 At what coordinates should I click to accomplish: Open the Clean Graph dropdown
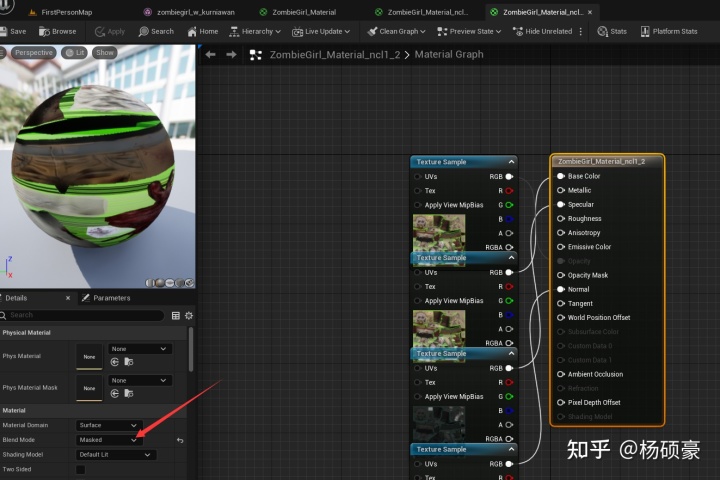click(x=396, y=31)
